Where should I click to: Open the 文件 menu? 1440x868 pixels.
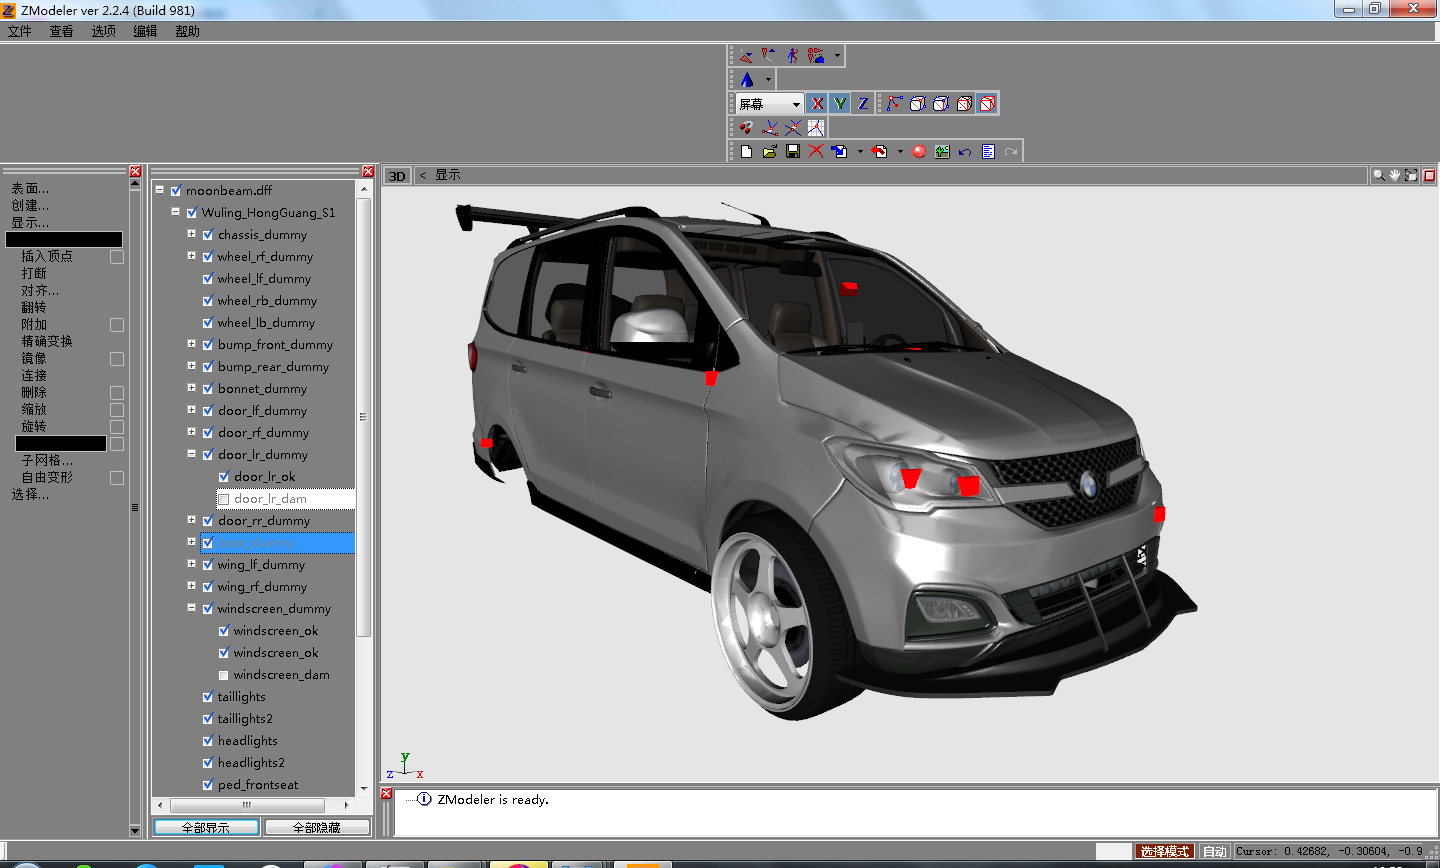coord(20,31)
